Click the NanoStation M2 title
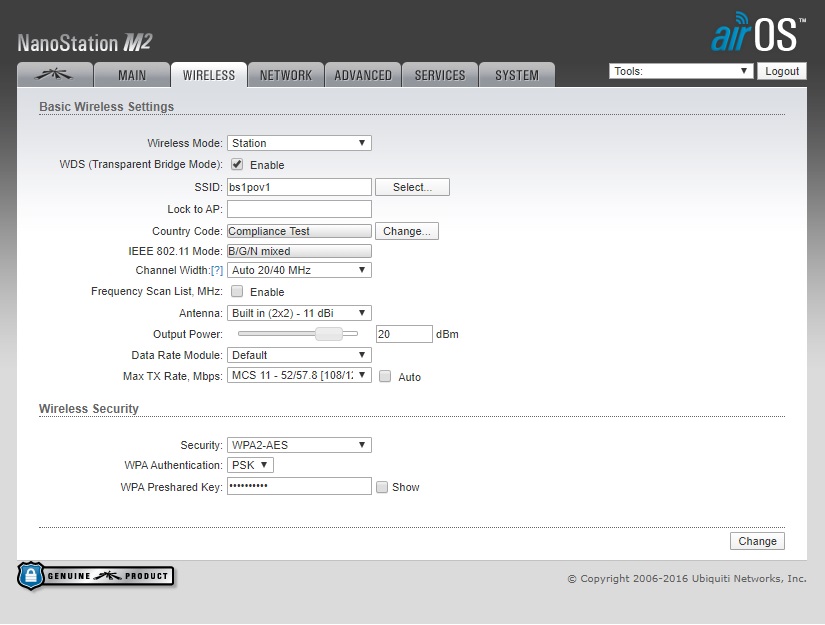Viewport: 825px width, 625px height. (x=85, y=43)
